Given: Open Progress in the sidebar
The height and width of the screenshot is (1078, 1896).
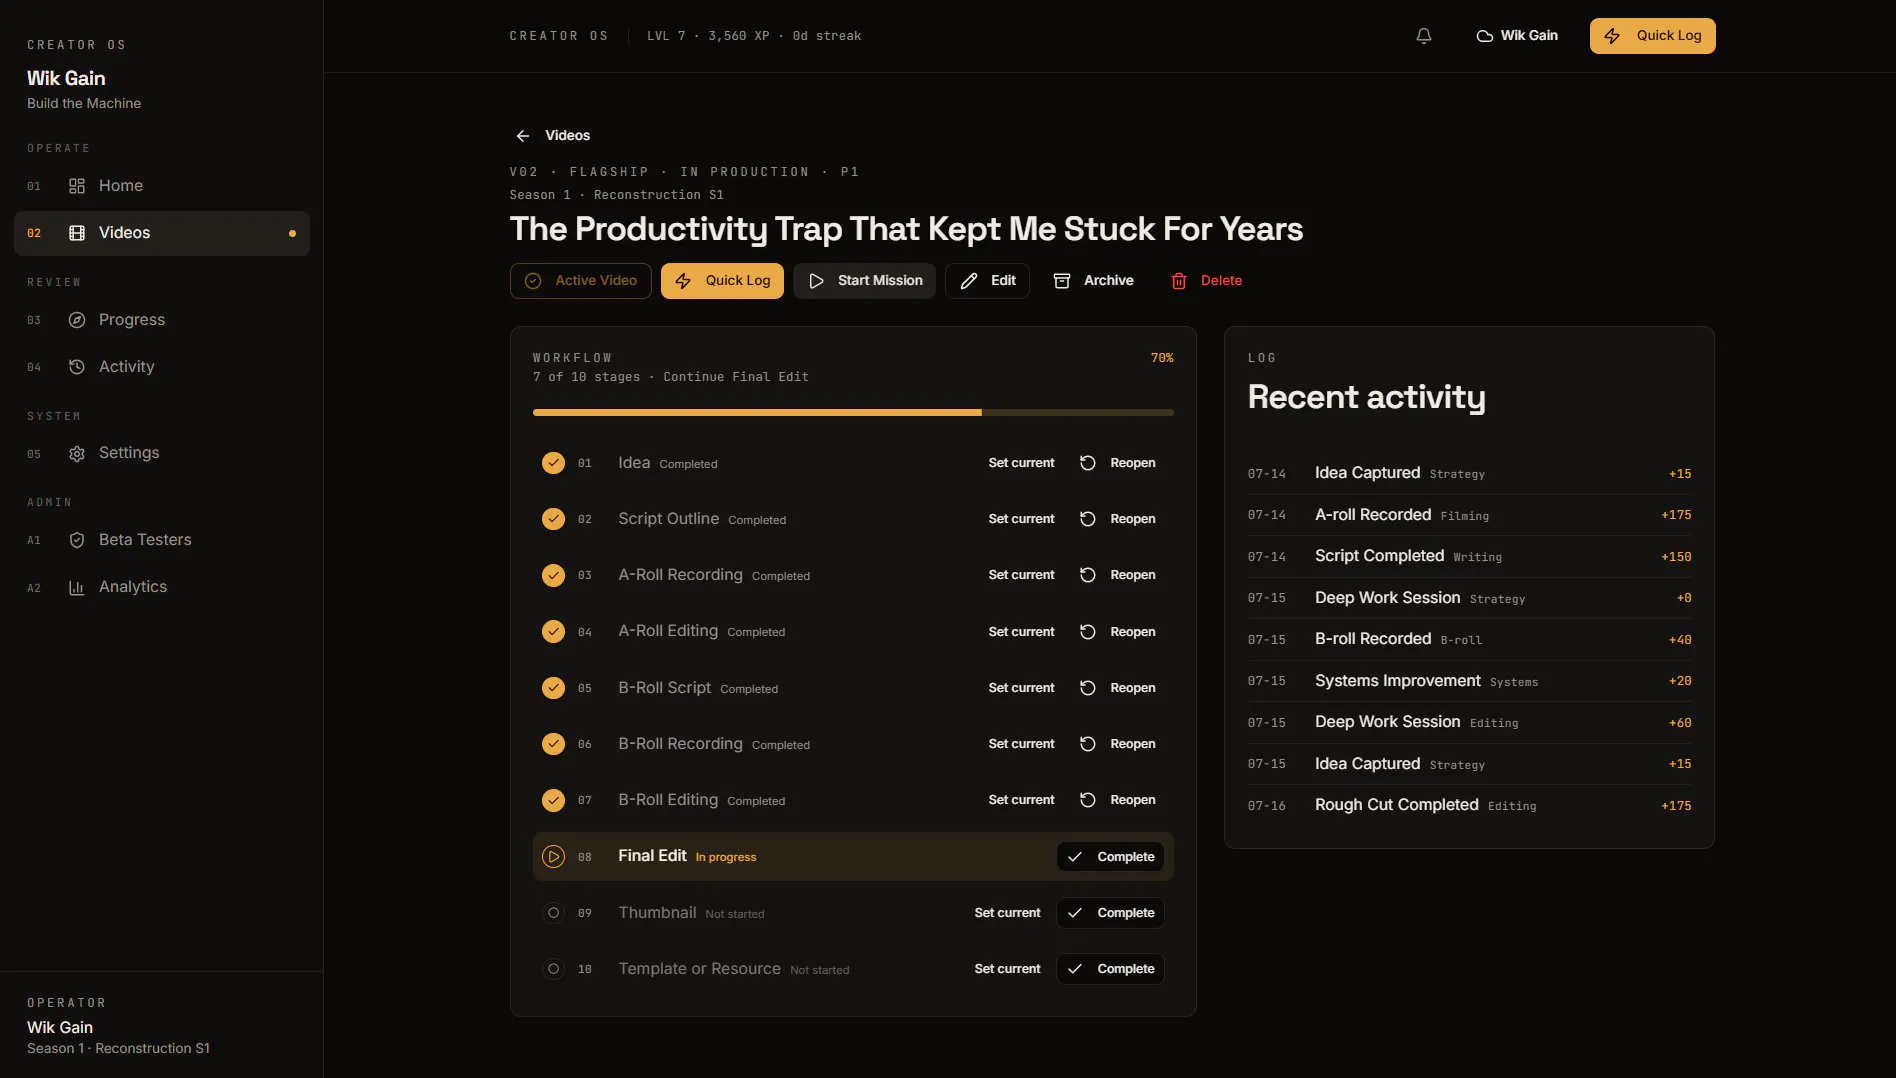Looking at the screenshot, I should pyautogui.click(x=162, y=320).
